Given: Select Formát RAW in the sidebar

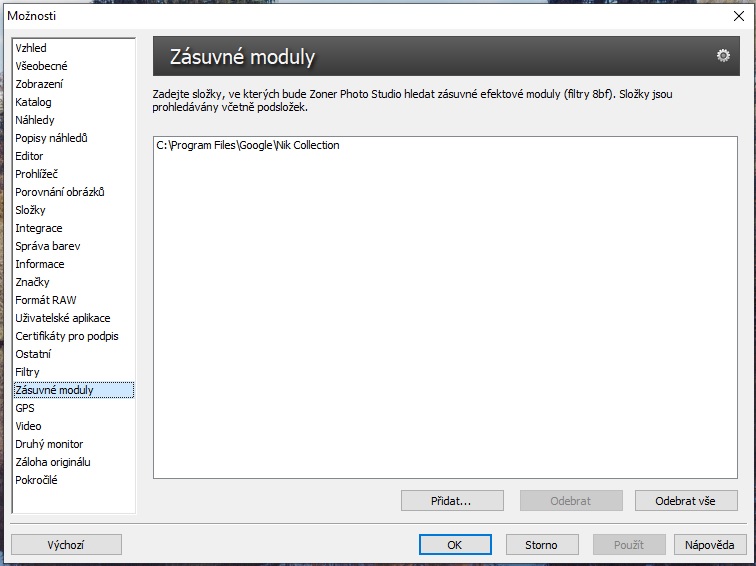Looking at the screenshot, I should [46, 300].
